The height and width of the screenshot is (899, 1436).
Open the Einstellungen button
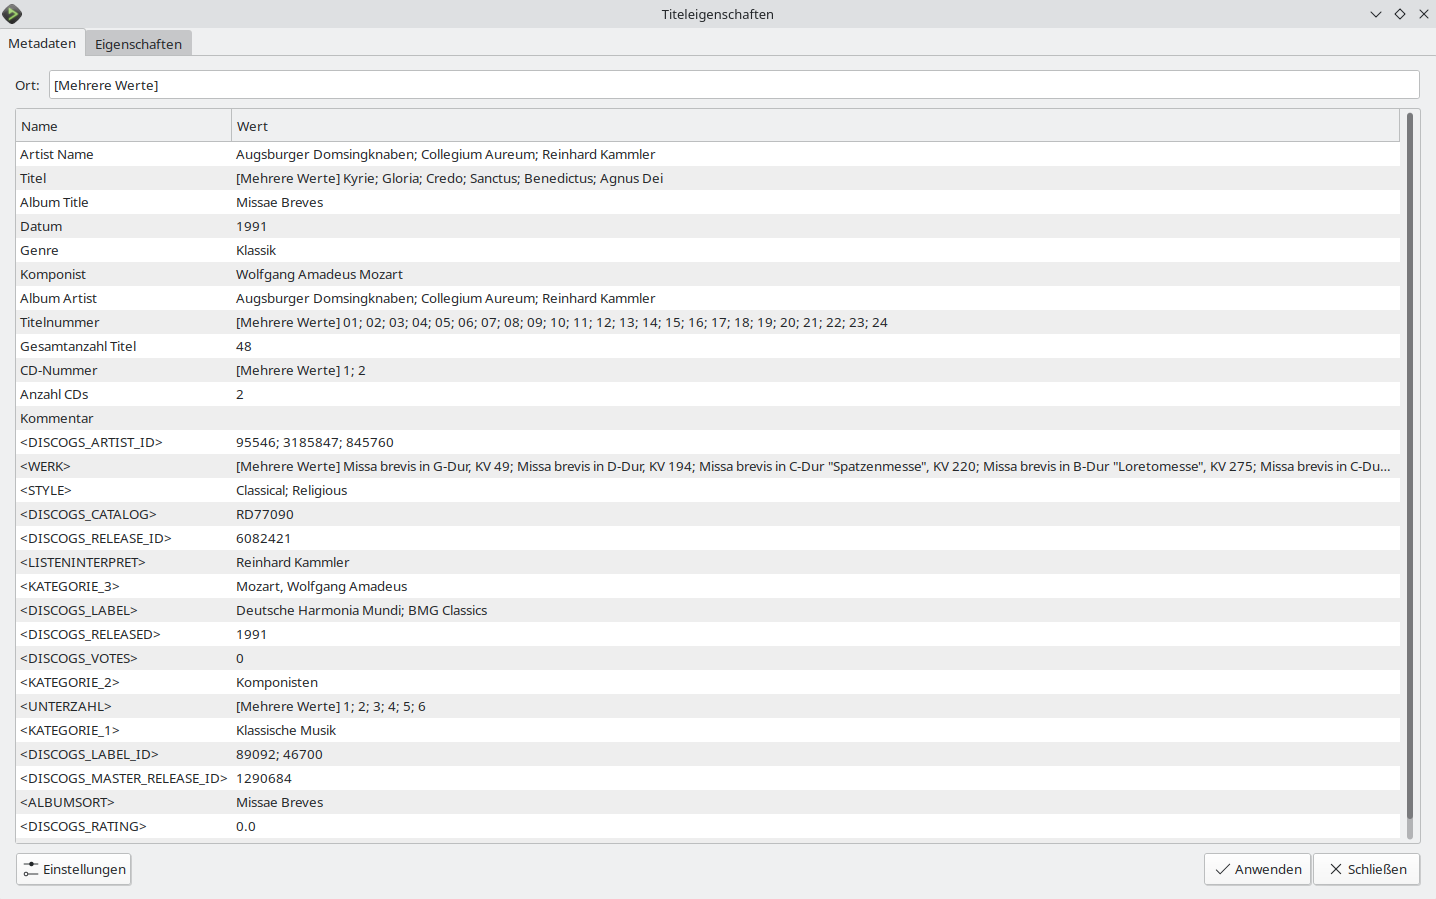(x=74, y=869)
